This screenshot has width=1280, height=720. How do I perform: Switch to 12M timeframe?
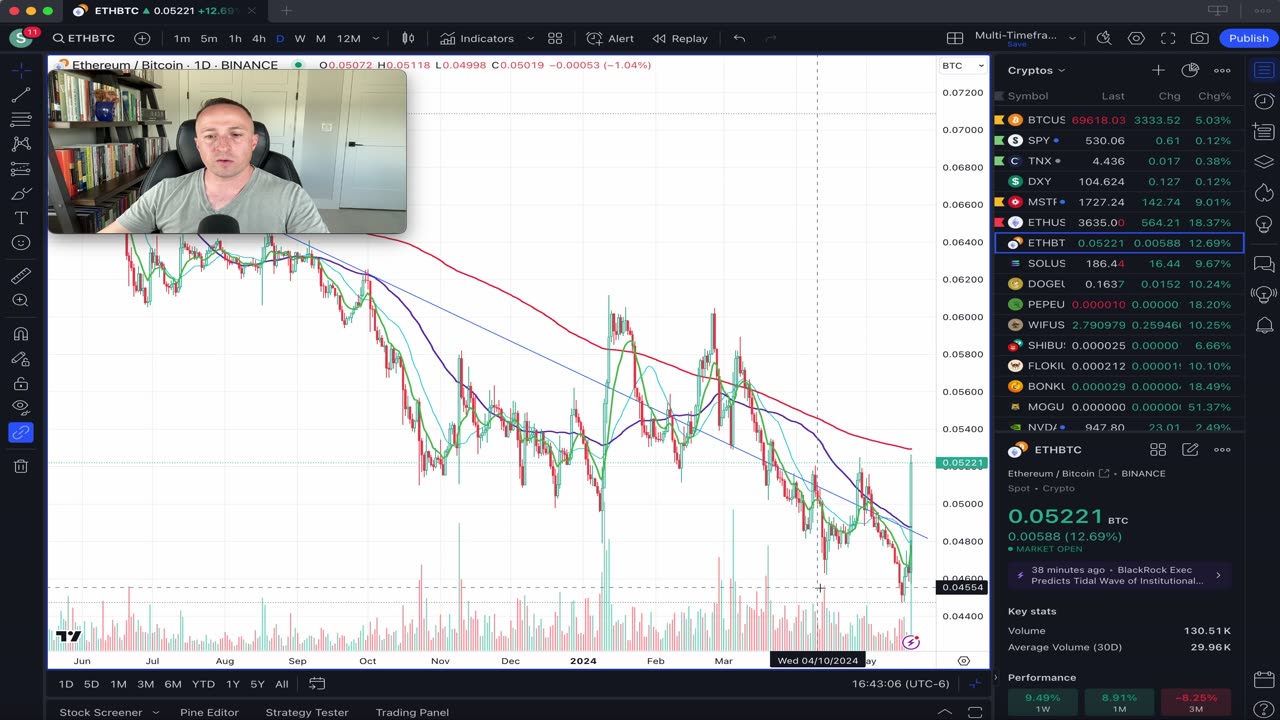coord(348,38)
